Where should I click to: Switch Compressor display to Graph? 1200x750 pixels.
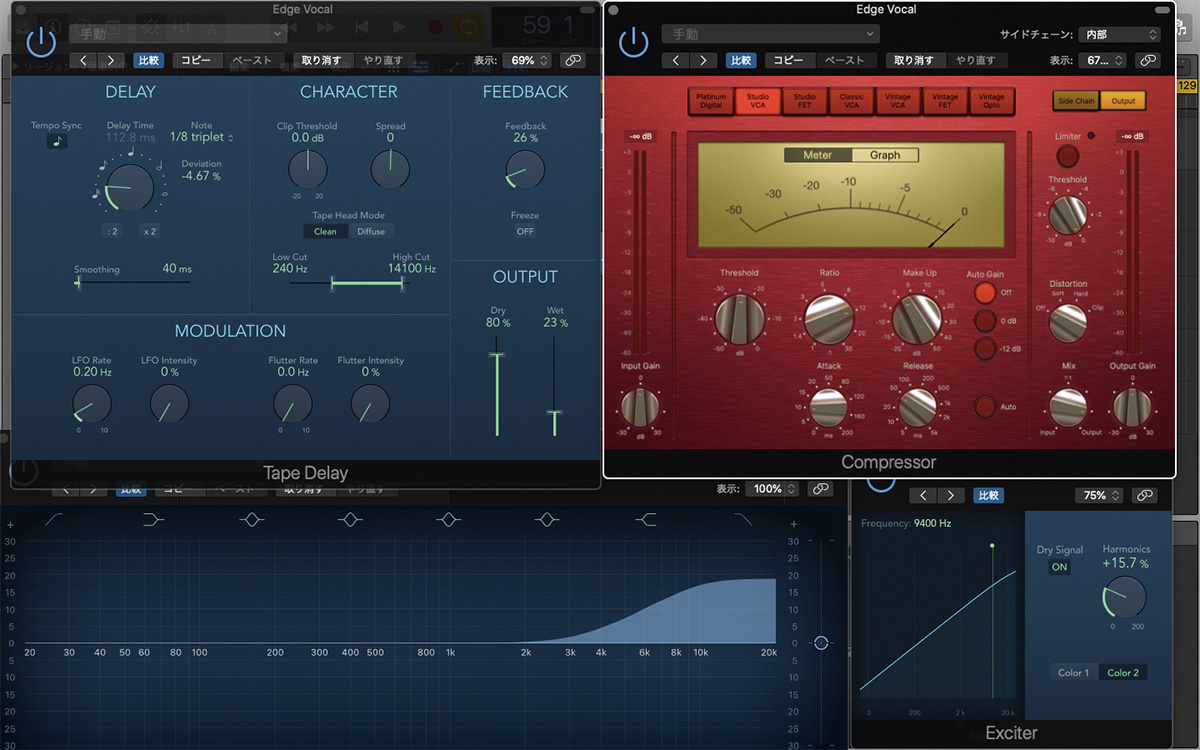pyautogui.click(x=885, y=155)
